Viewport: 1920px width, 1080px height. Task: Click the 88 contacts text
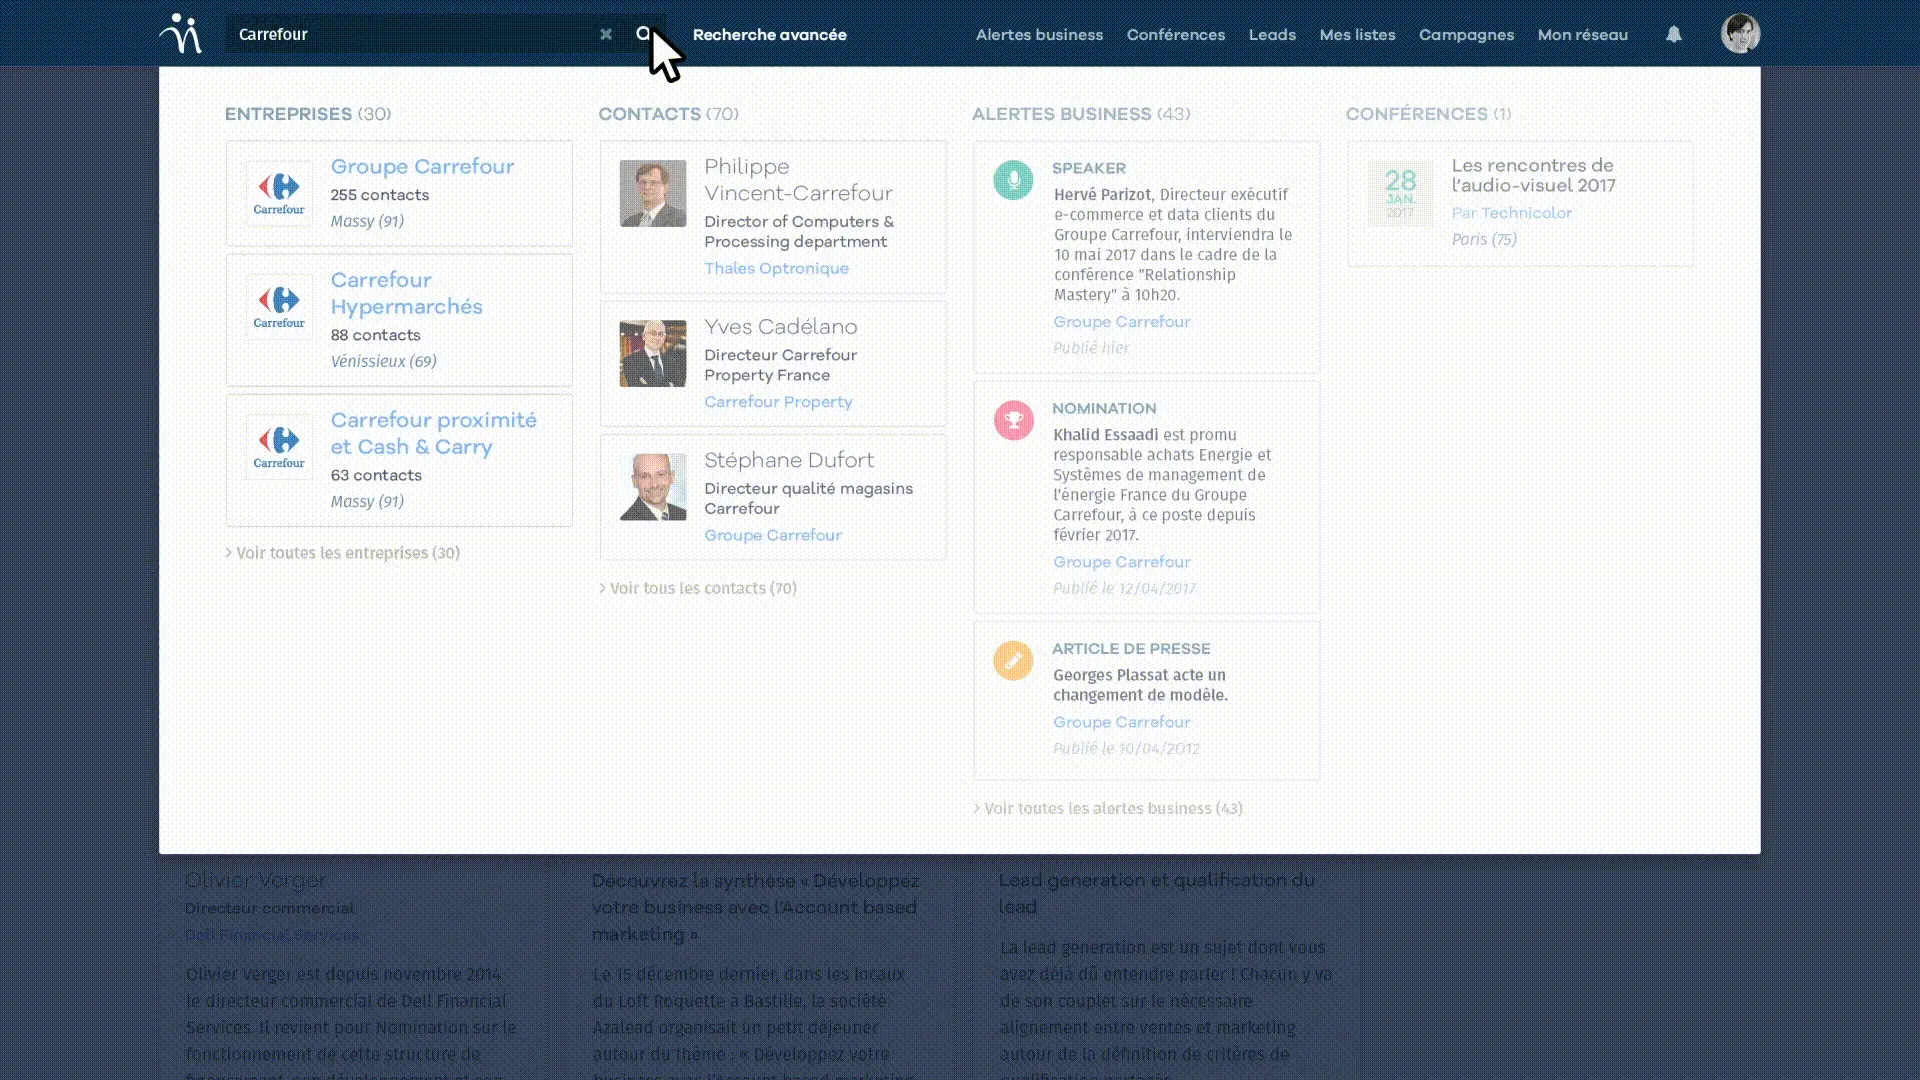[x=375, y=335]
